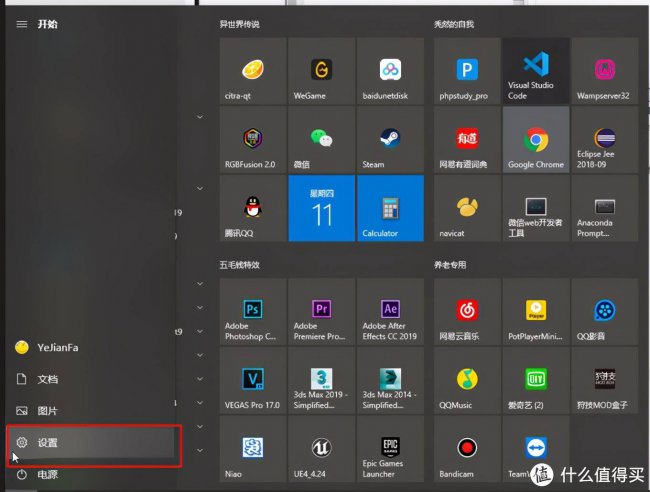Click the 开始 title text
This screenshot has width=650, height=492.
(x=48, y=24)
